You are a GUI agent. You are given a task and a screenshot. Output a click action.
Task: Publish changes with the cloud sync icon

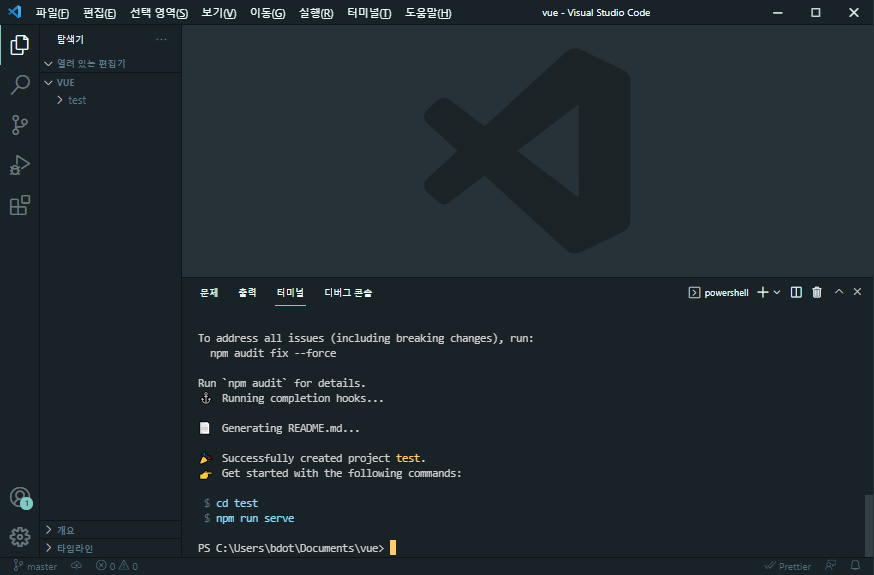[76, 566]
